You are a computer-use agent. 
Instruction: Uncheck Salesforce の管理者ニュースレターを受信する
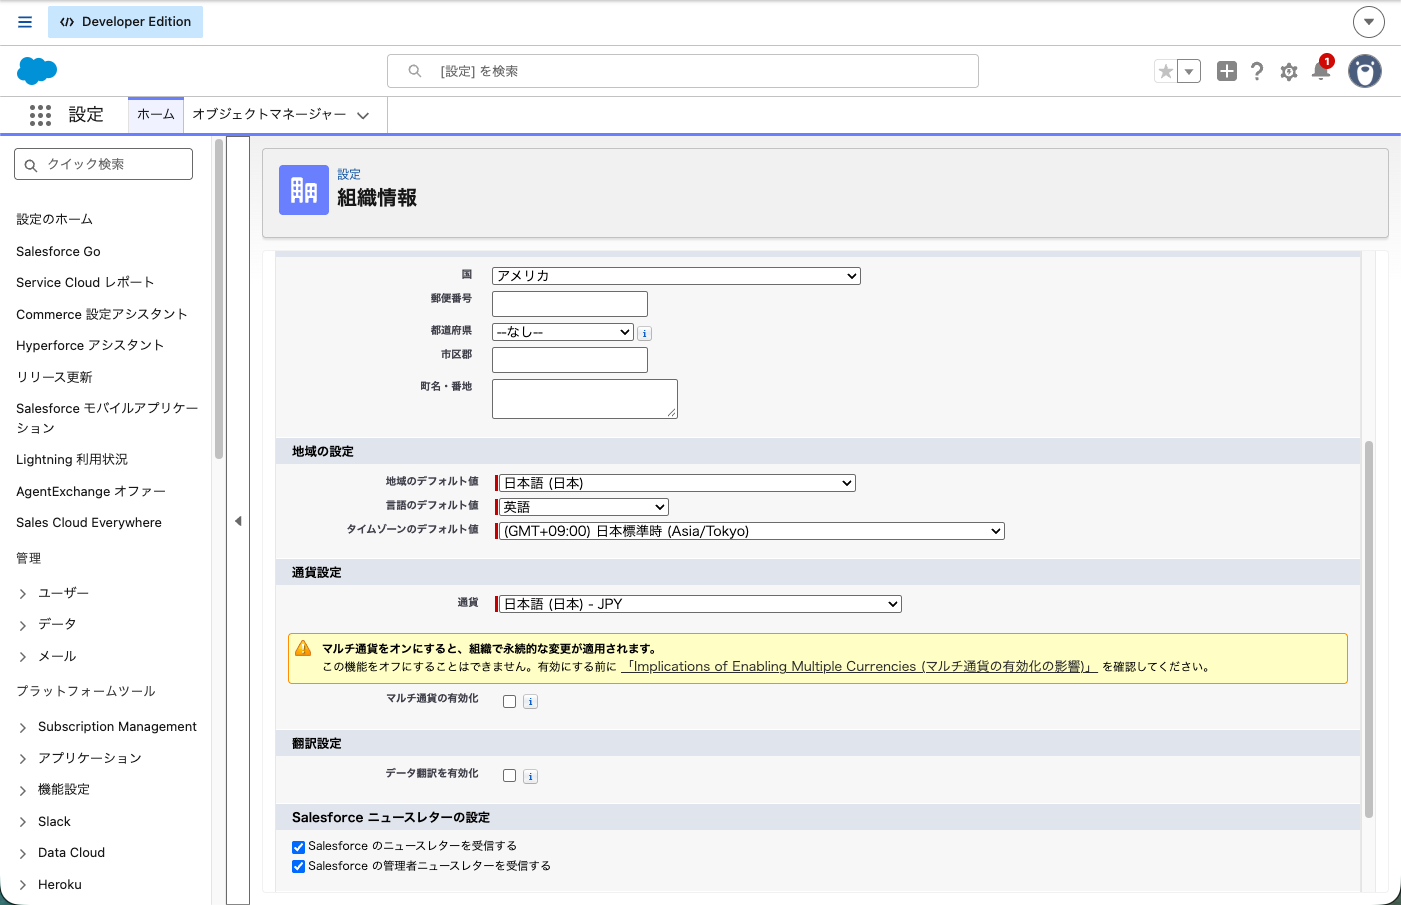coord(298,867)
